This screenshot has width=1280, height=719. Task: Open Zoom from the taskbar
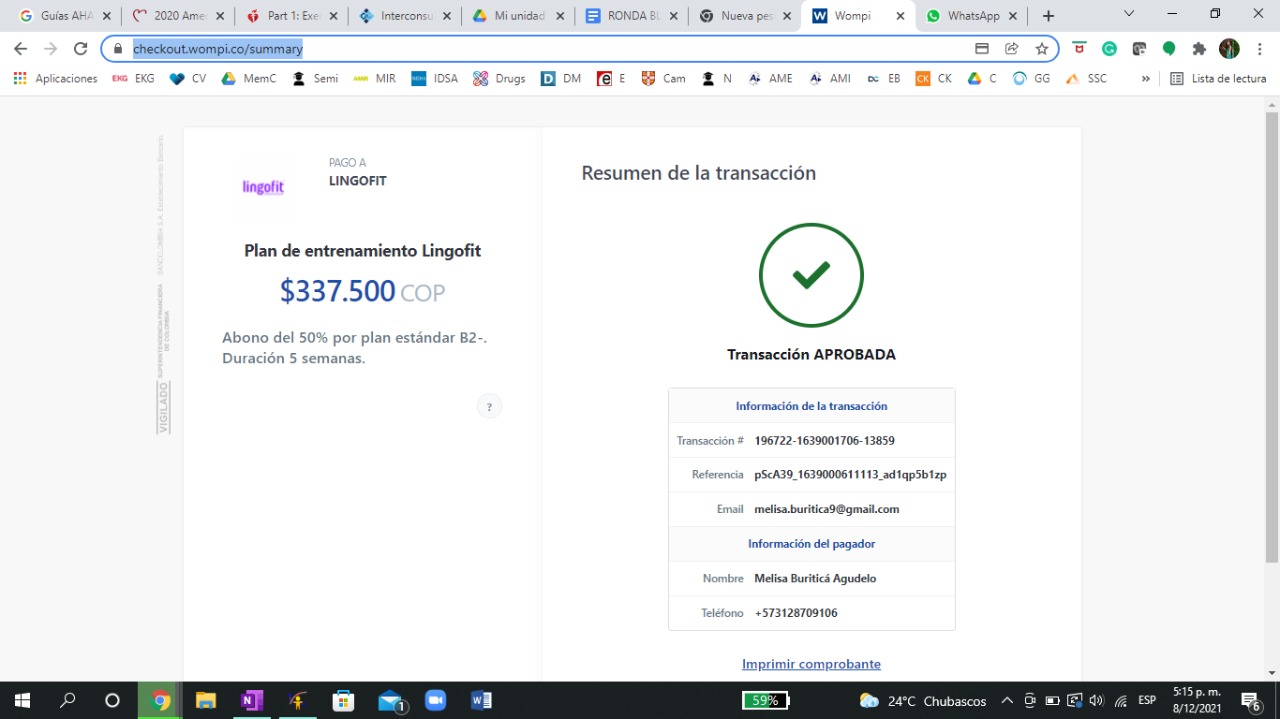[435, 700]
